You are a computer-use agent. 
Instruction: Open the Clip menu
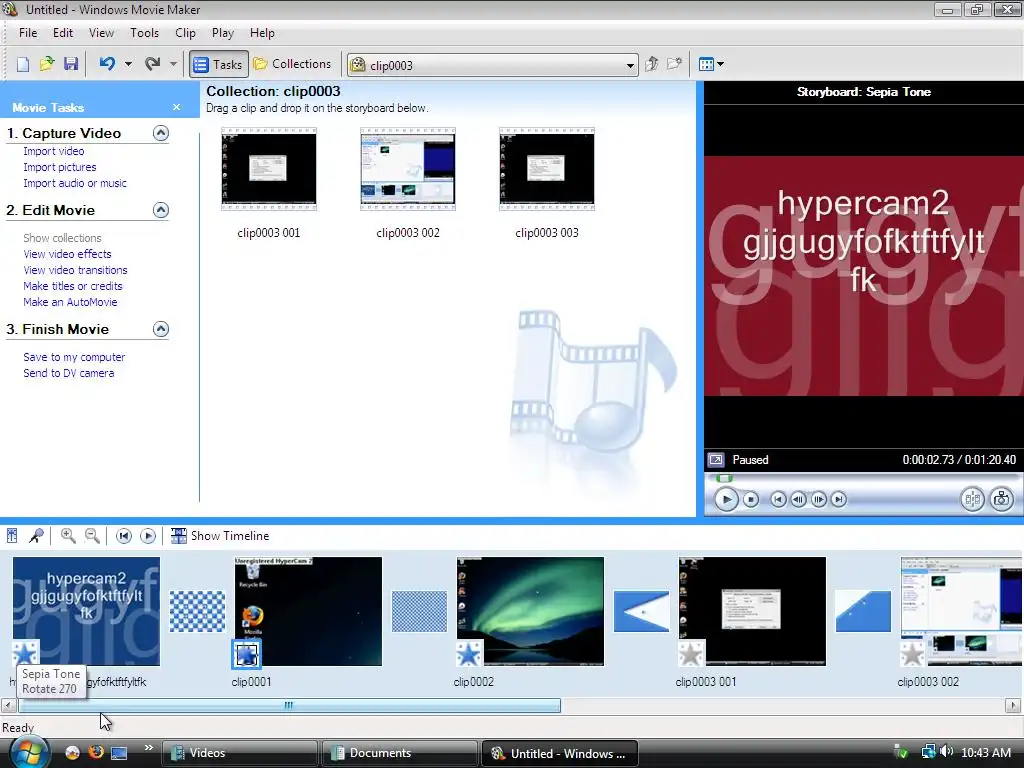click(185, 33)
